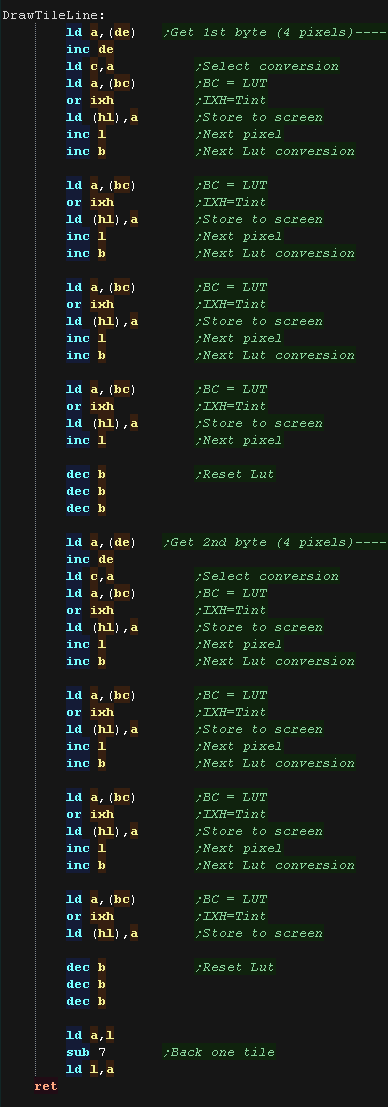Click the first 'Reset Lut' comment
The image size is (388, 1107).
click(x=235, y=474)
